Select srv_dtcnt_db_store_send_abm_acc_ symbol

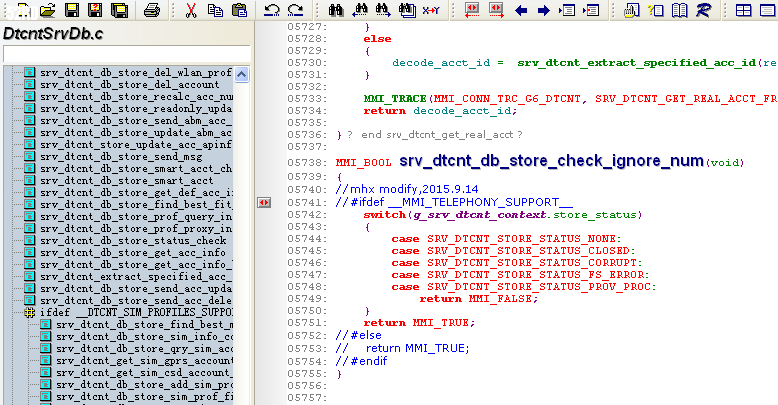click(136, 120)
